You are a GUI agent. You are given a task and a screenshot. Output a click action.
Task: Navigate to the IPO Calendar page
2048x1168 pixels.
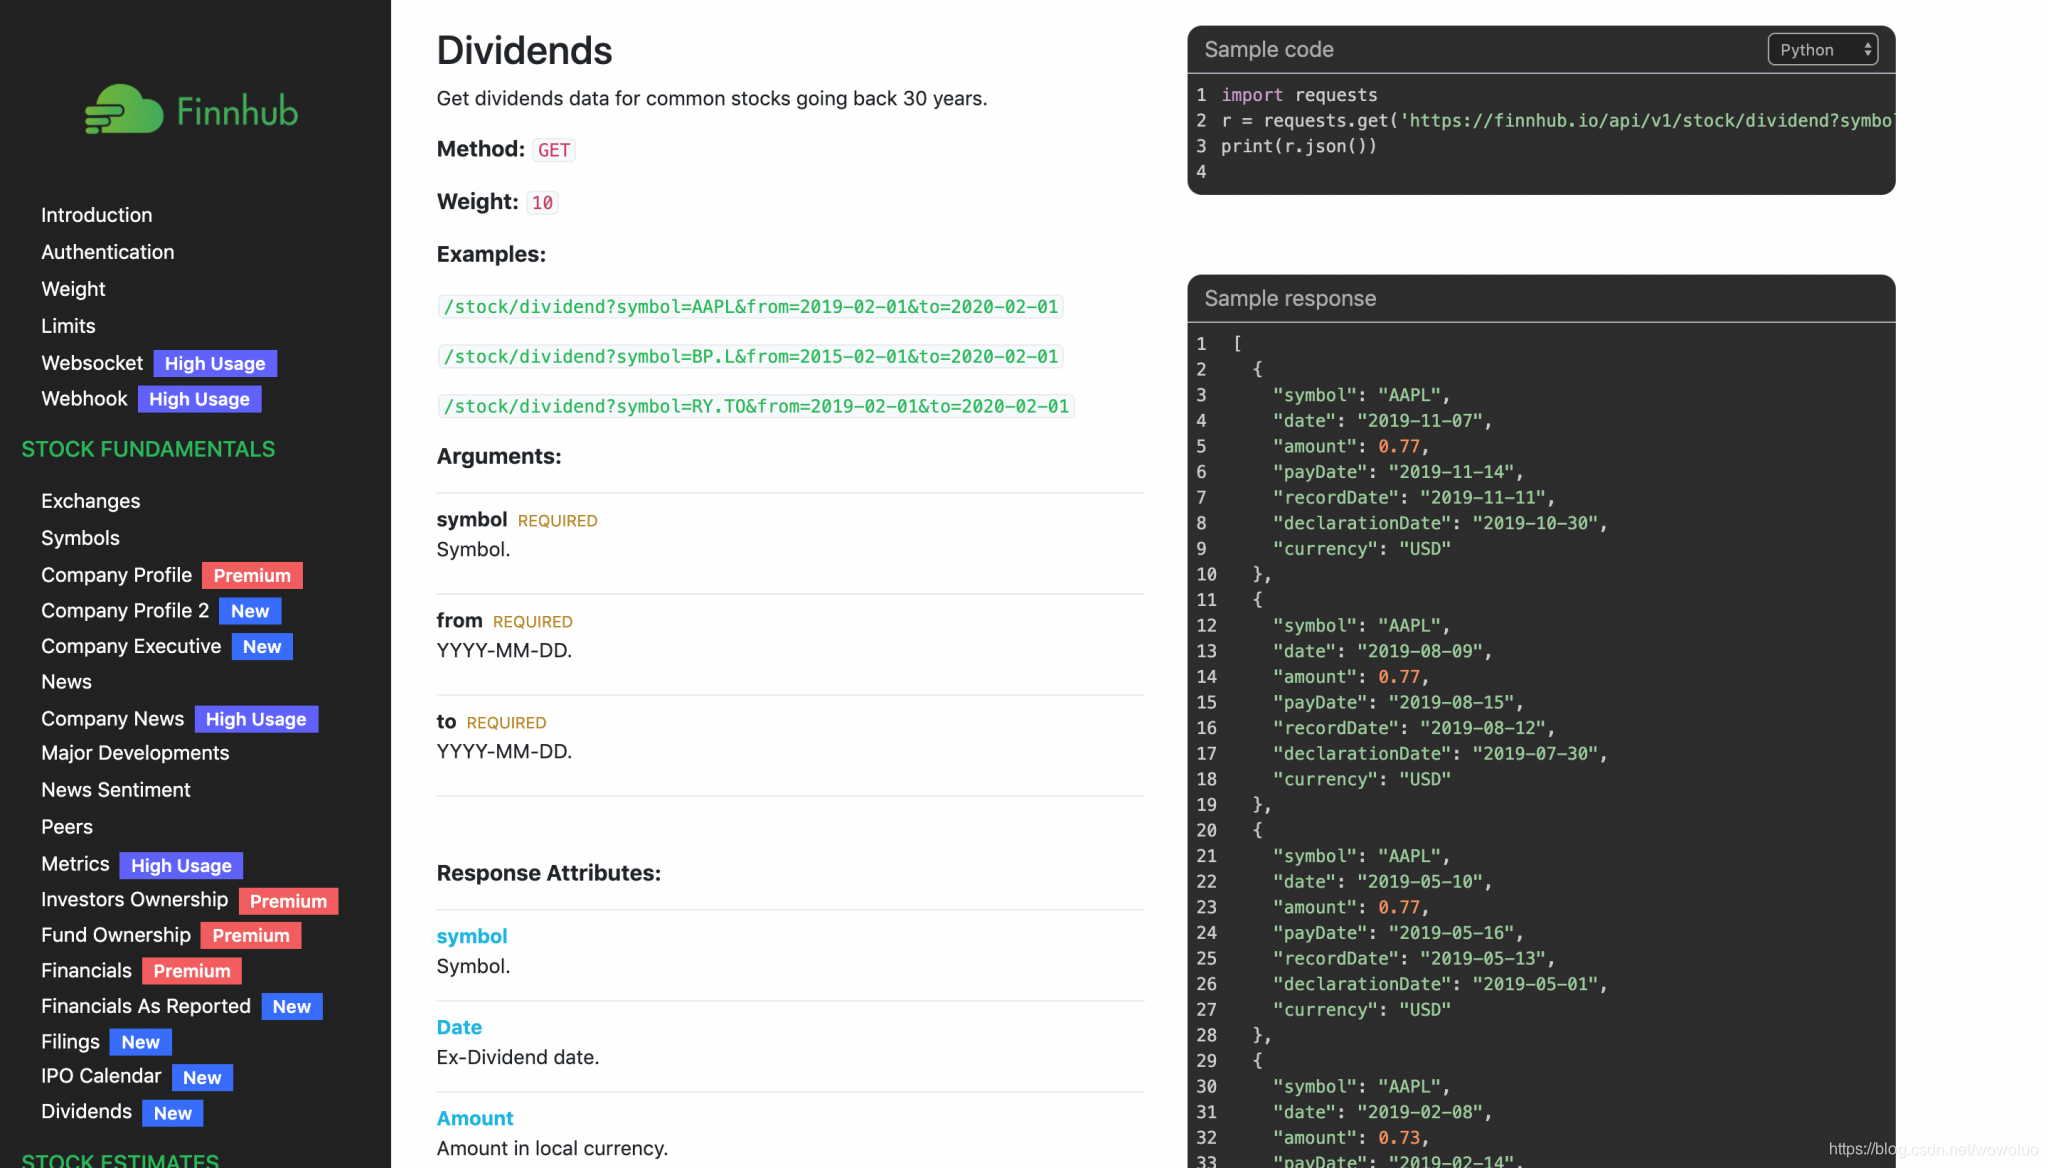click(x=101, y=1076)
